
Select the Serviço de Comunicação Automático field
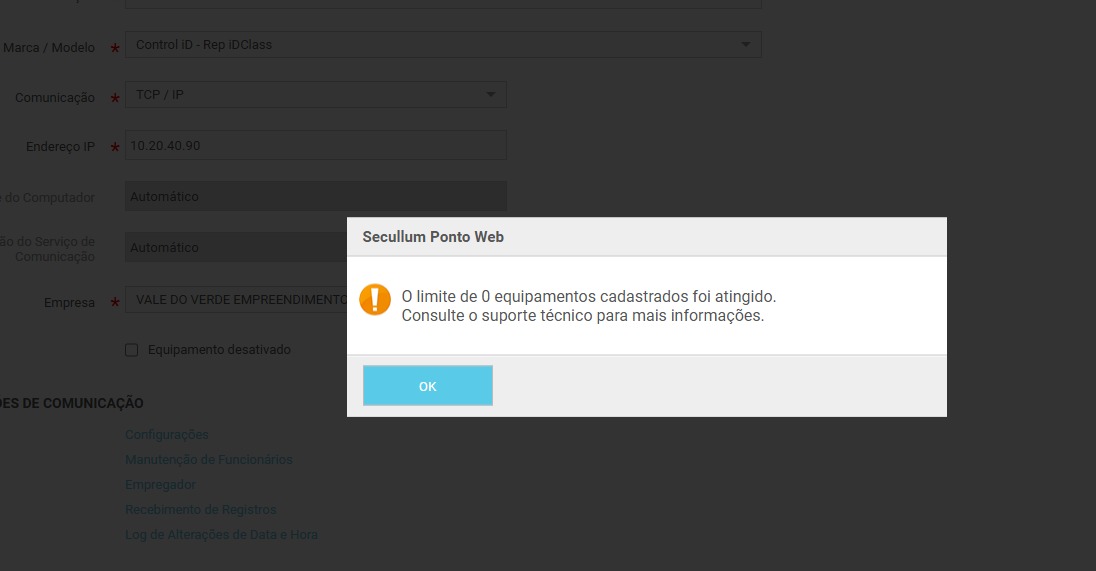pyautogui.click(x=235, y=247)
